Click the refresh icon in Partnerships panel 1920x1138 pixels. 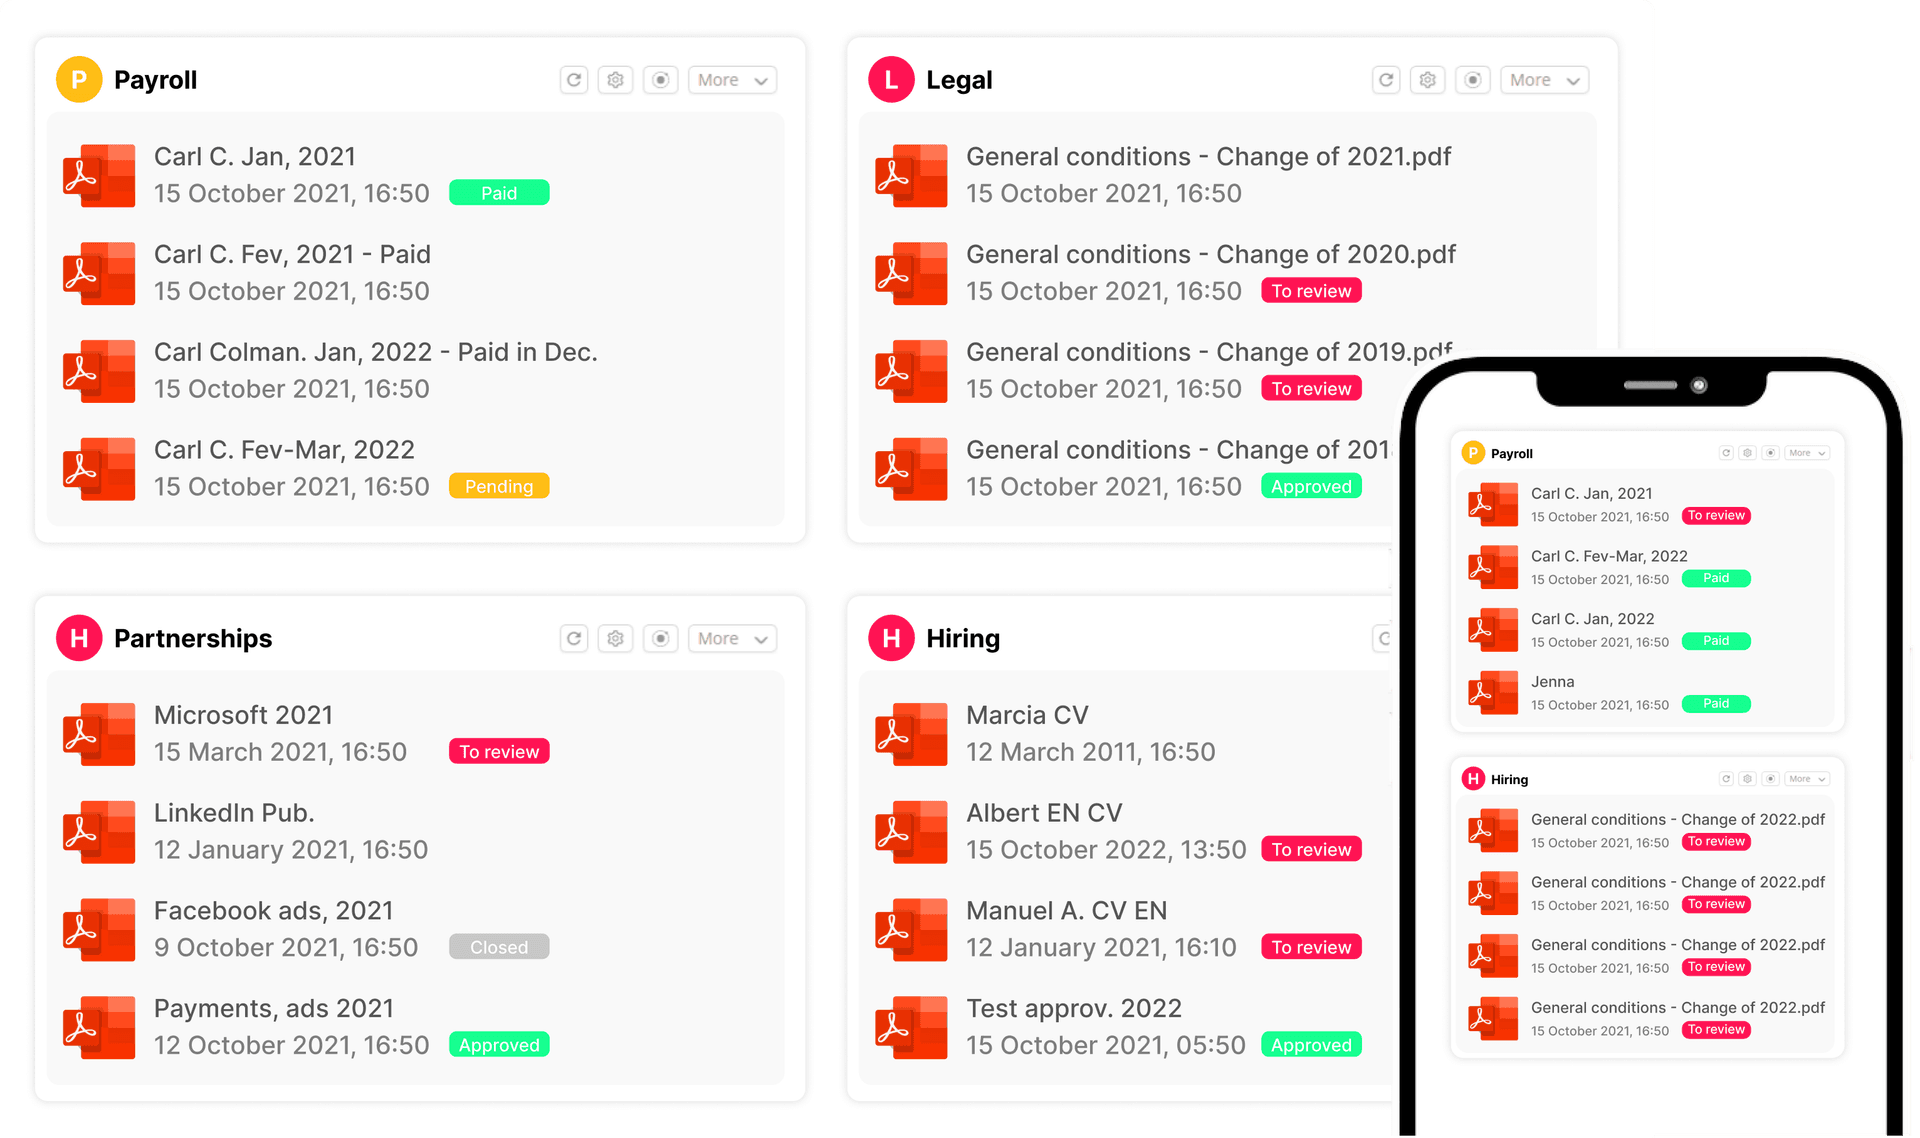point(574,638)
